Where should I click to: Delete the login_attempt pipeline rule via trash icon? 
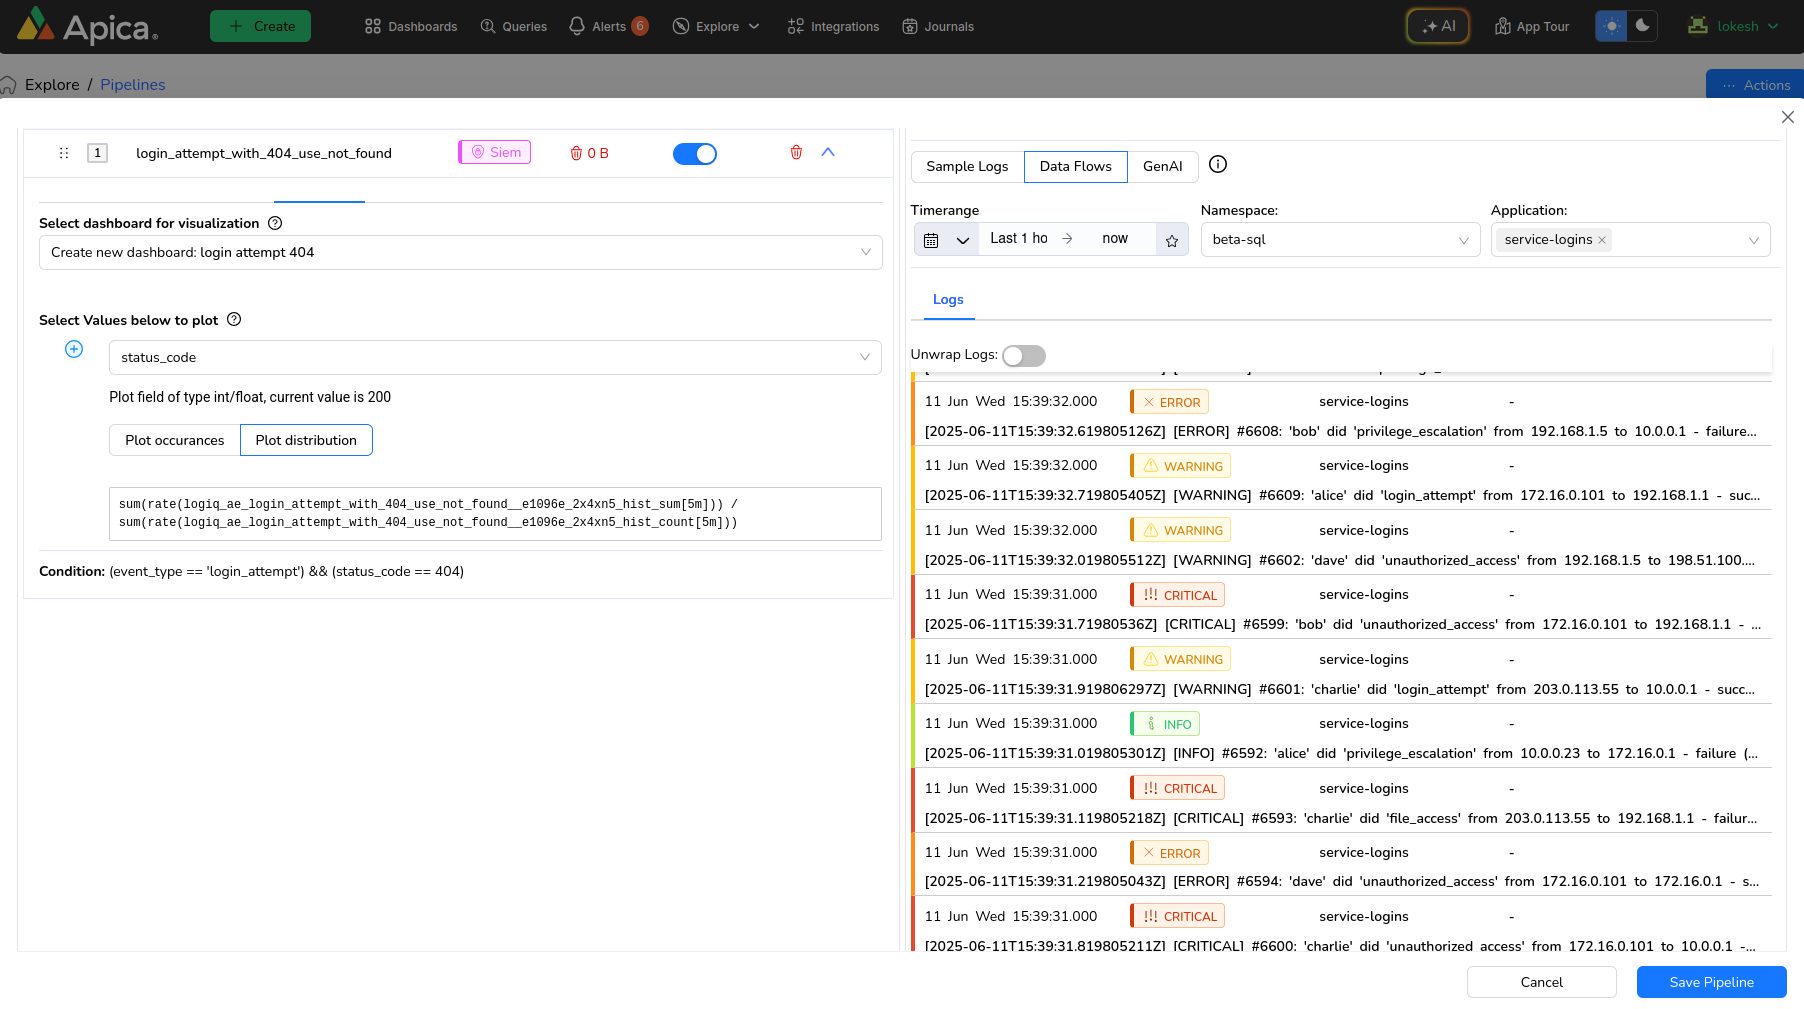click(x=796, y=153)
